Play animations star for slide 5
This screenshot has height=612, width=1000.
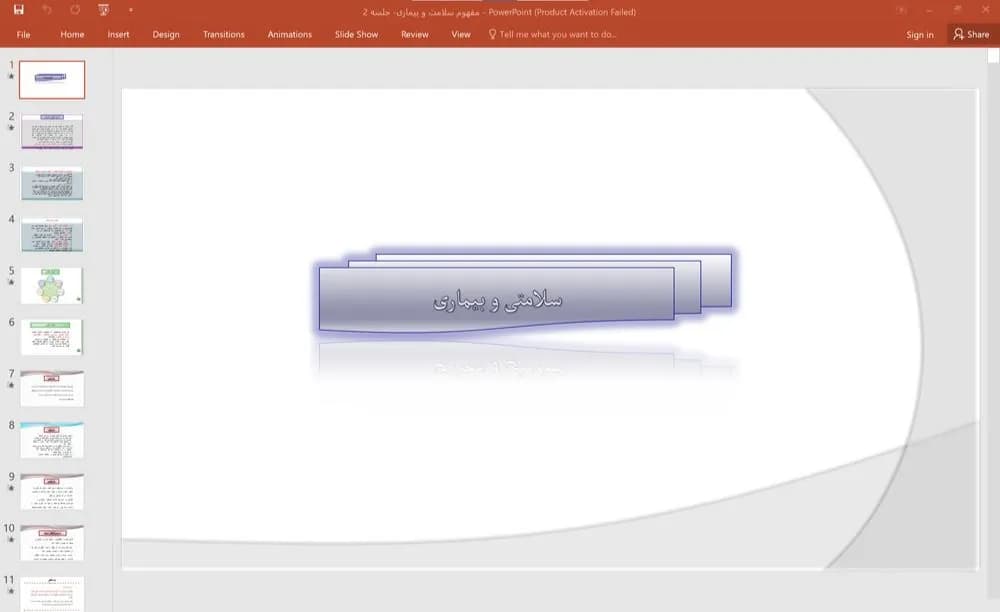coord(11,282)
